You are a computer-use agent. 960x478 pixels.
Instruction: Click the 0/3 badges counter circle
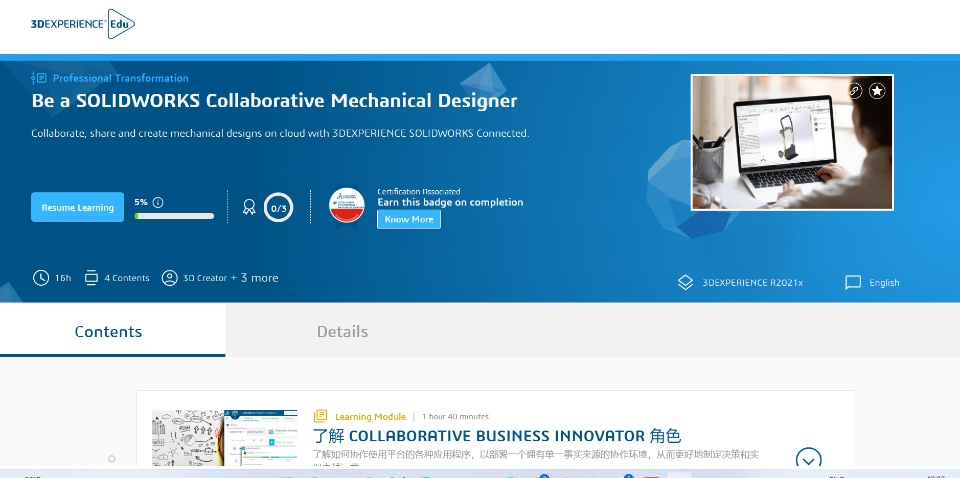pyautogui.click(x=279, y=208)
